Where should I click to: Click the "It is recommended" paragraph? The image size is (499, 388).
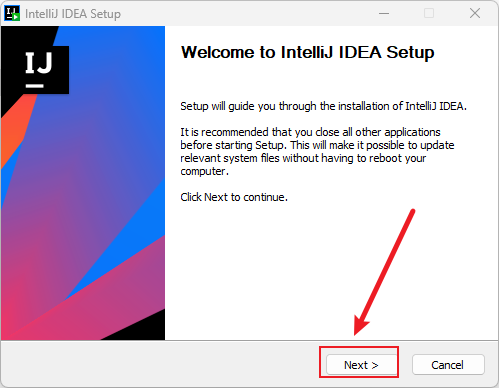coord(317,152)
